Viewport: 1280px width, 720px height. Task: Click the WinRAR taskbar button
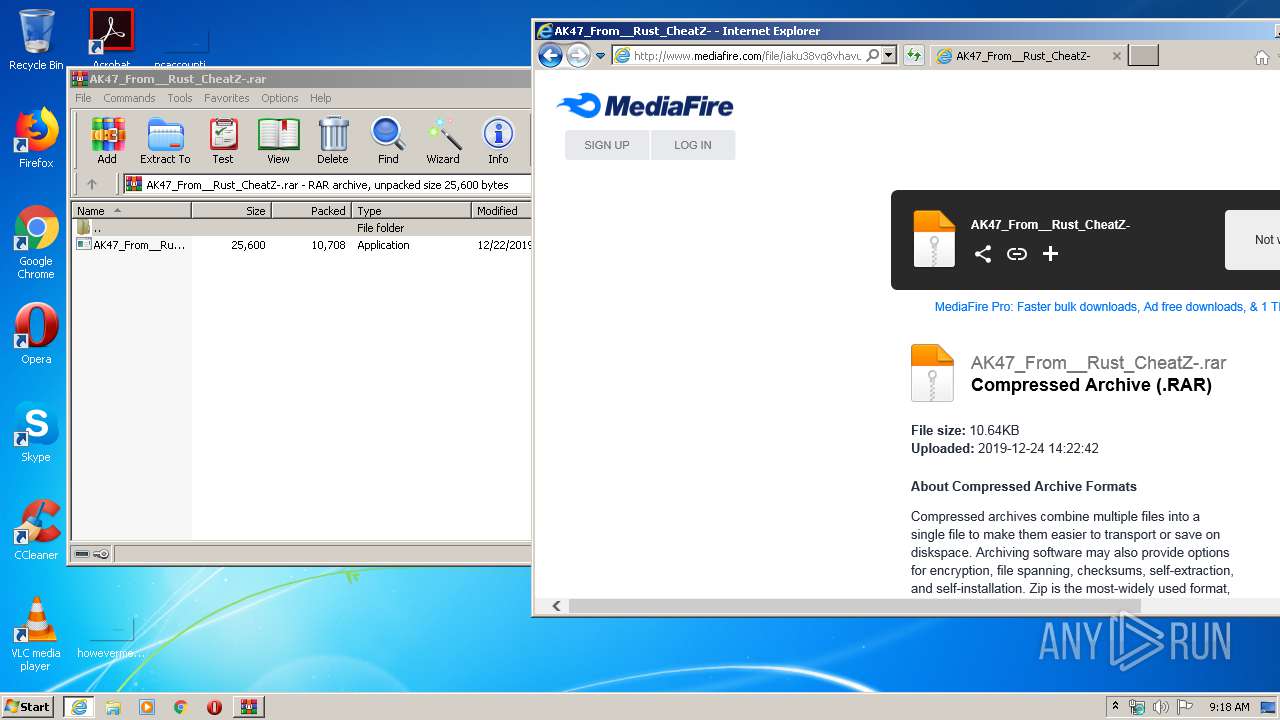pyautogui.click(x=248, y=707)
